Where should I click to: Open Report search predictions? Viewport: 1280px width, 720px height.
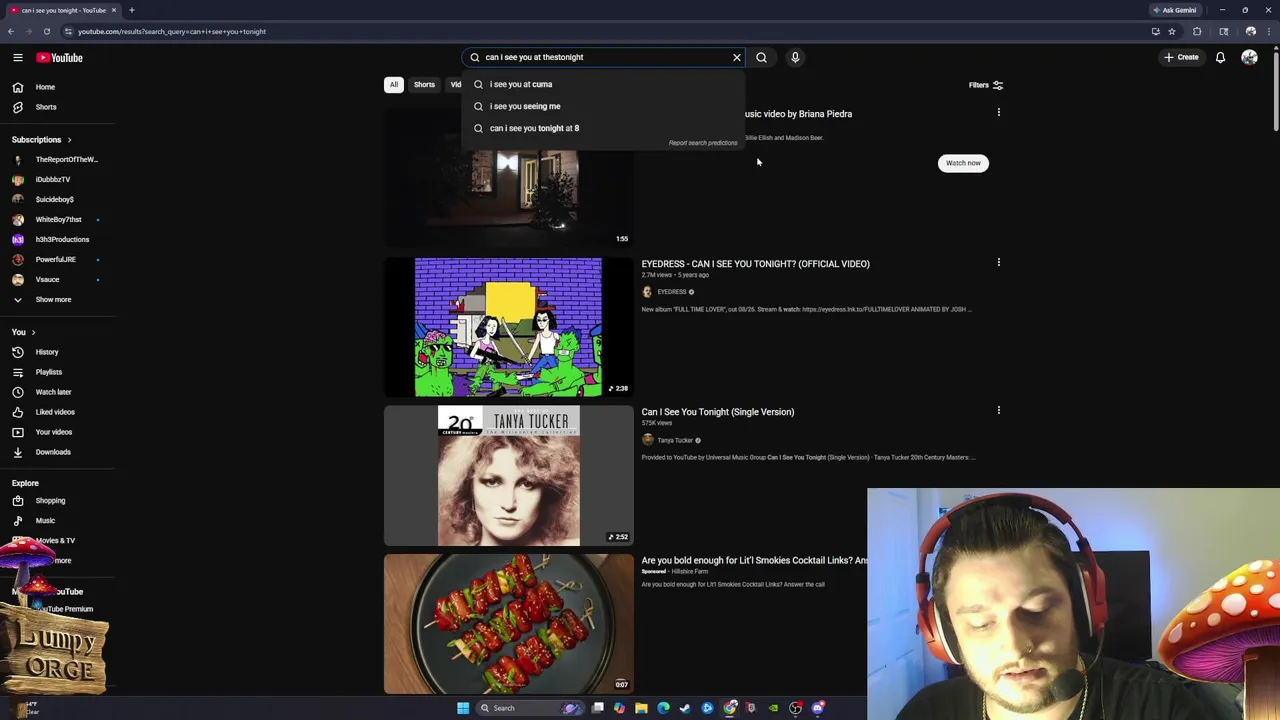[x=703, y=143]
